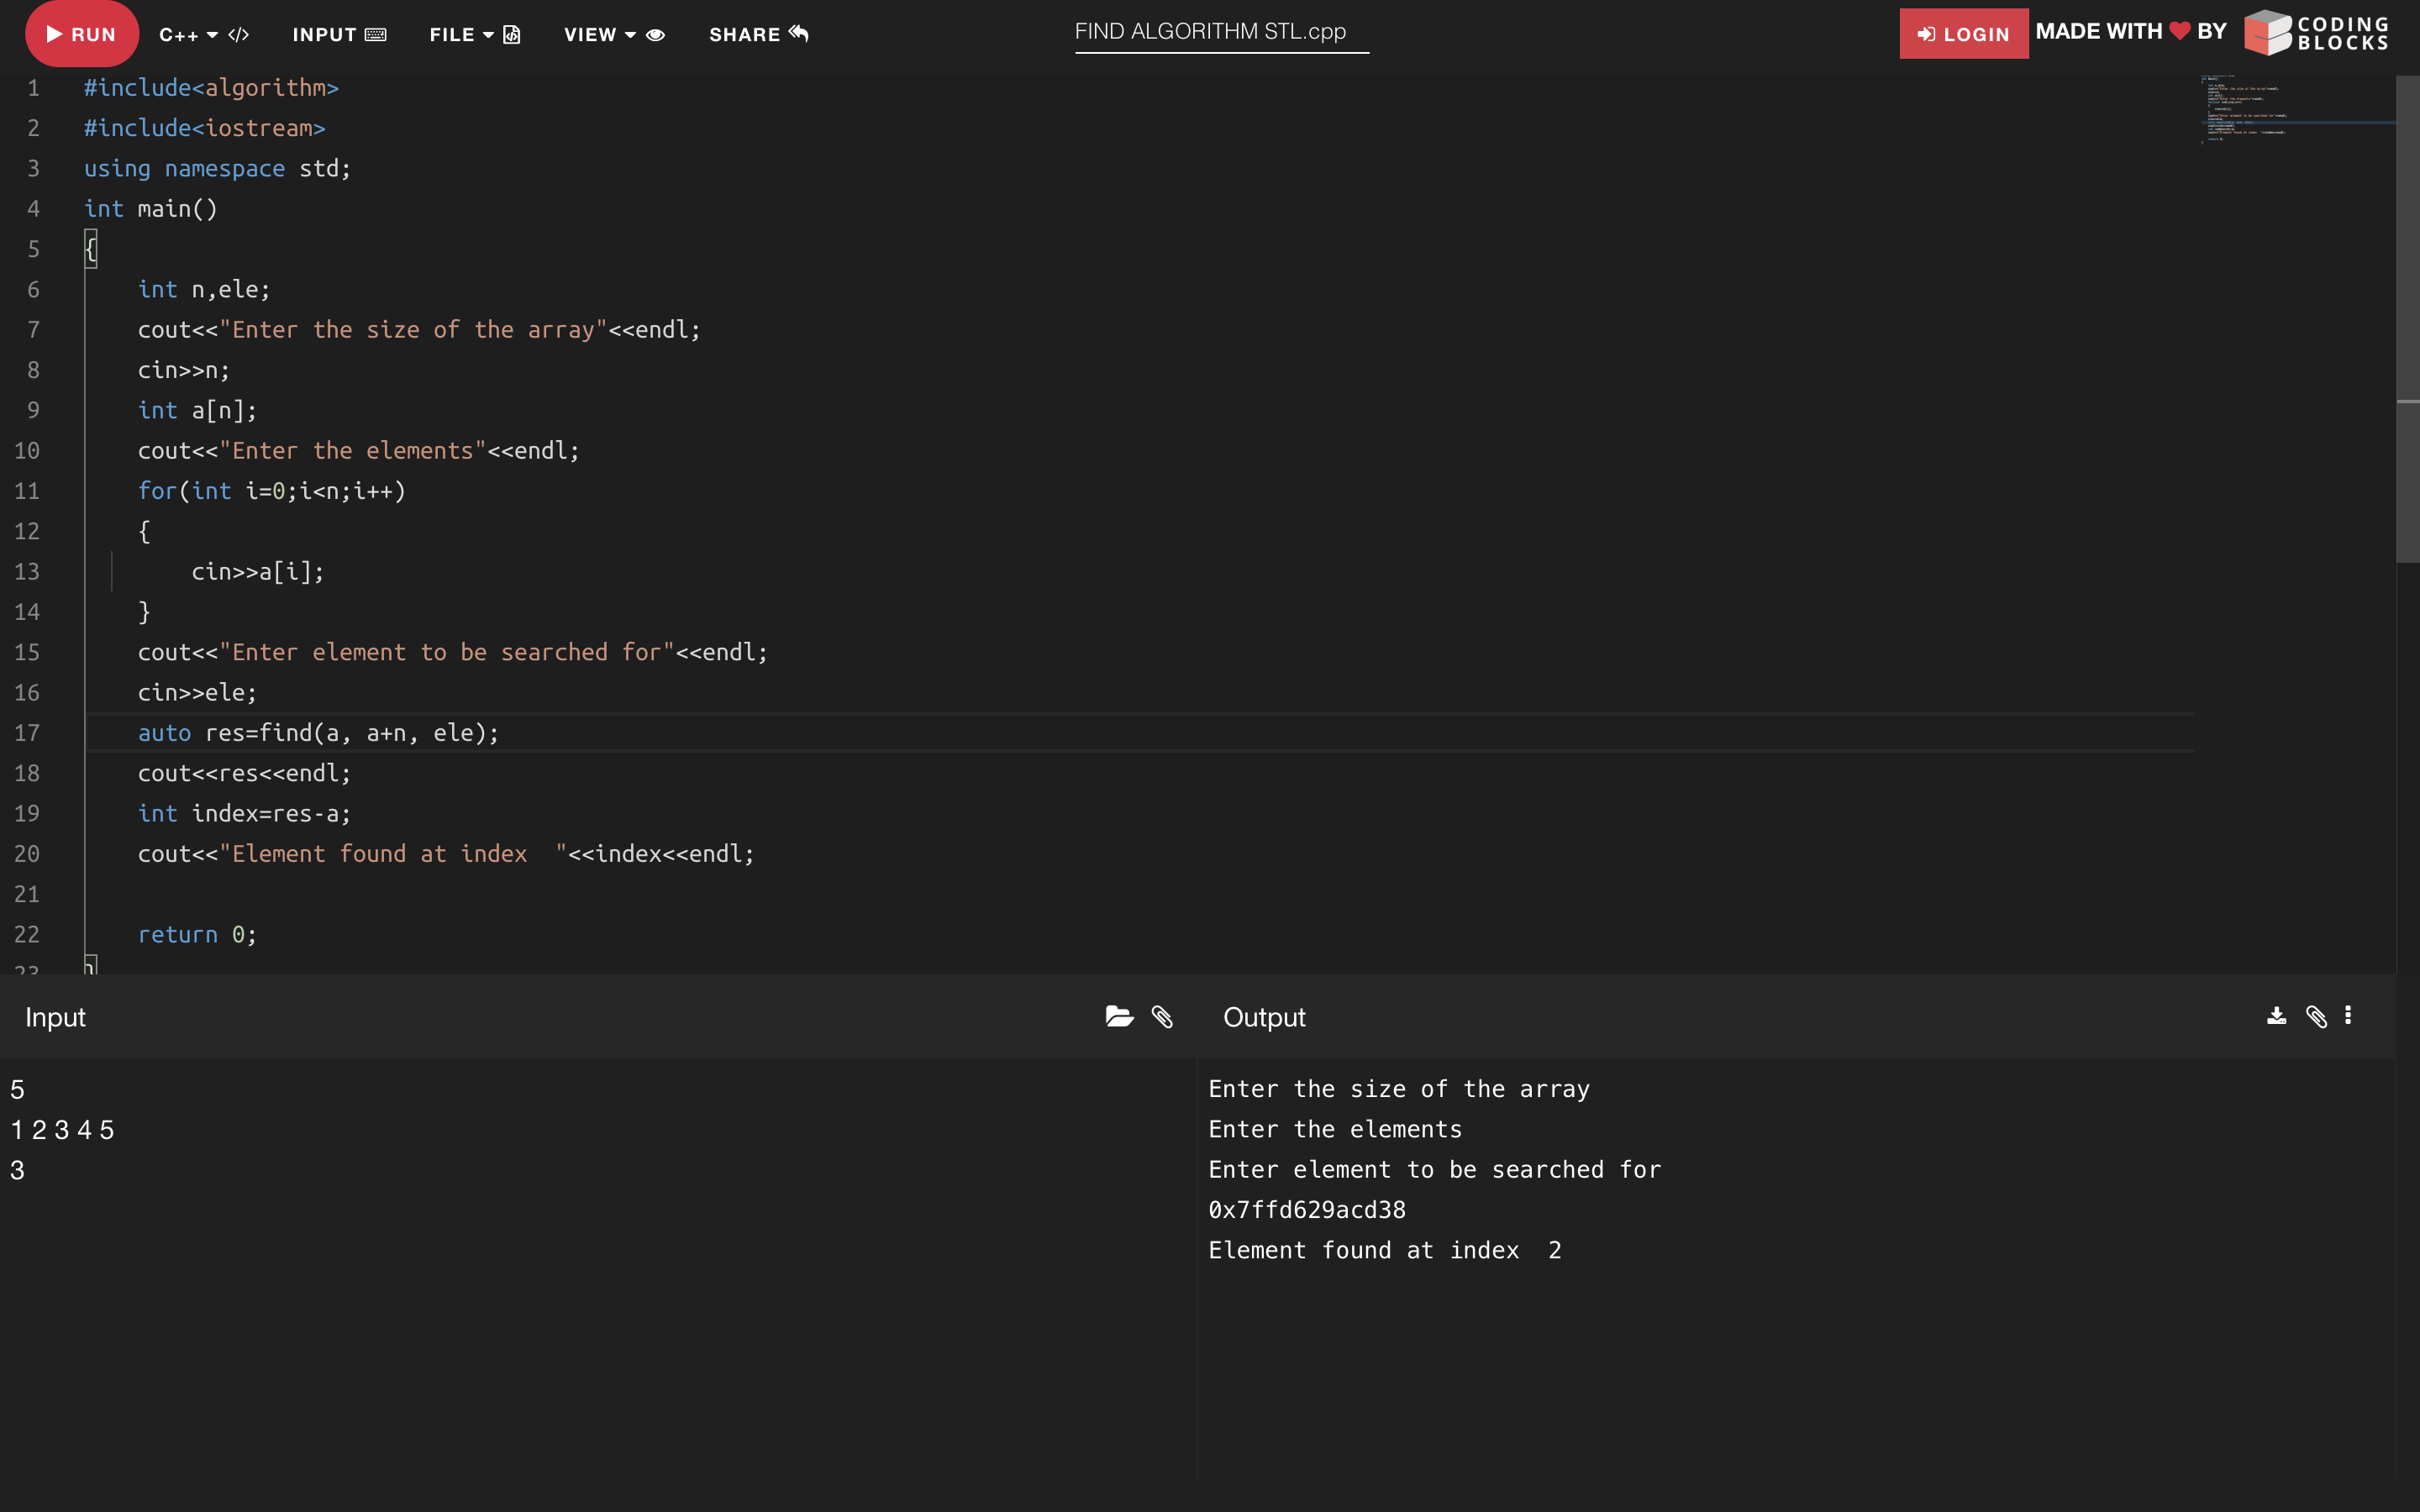
Task: Click the 'int main()' line
Action: [150, 208]
